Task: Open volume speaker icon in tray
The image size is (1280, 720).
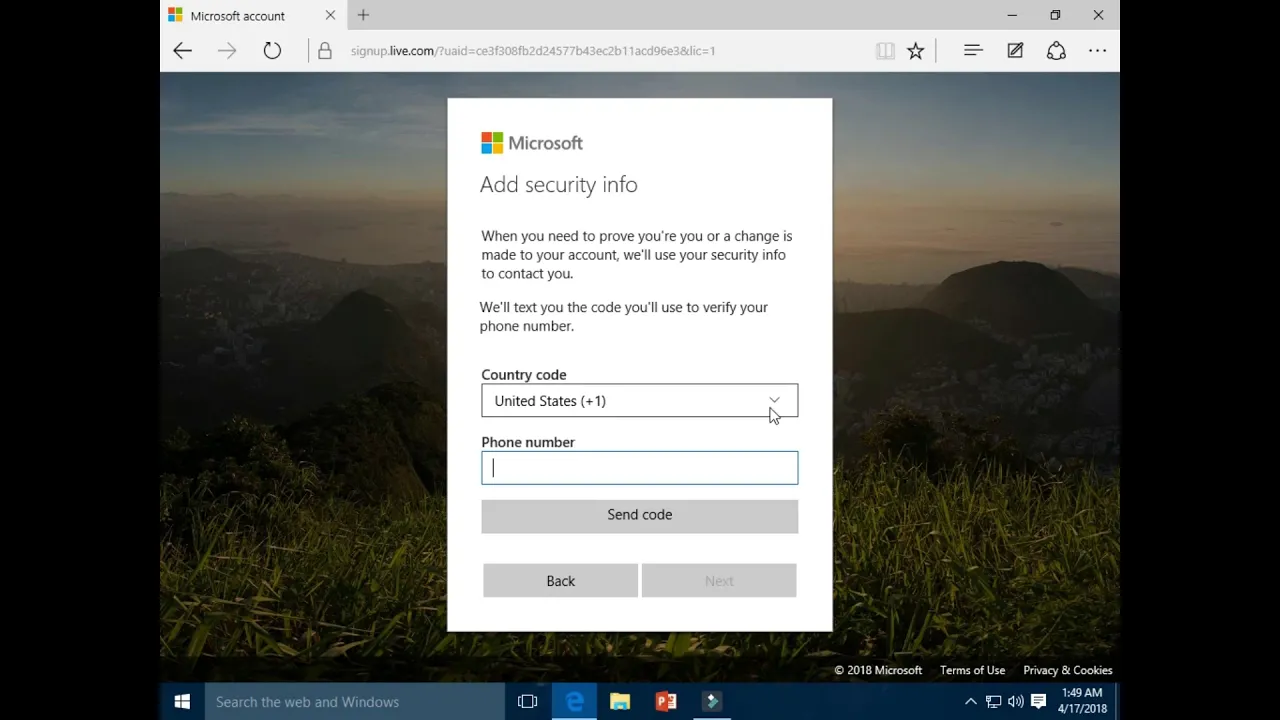Action: click(x=1016, y=702)
